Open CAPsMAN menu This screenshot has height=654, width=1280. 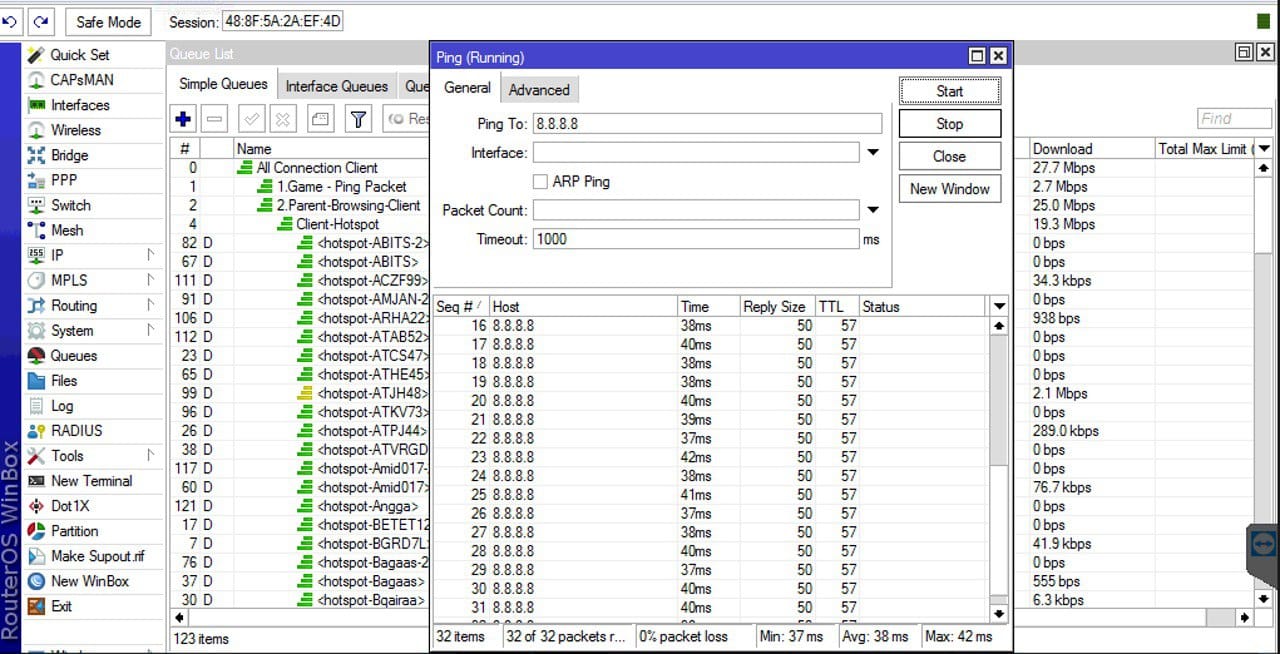[x=82, y=80]
